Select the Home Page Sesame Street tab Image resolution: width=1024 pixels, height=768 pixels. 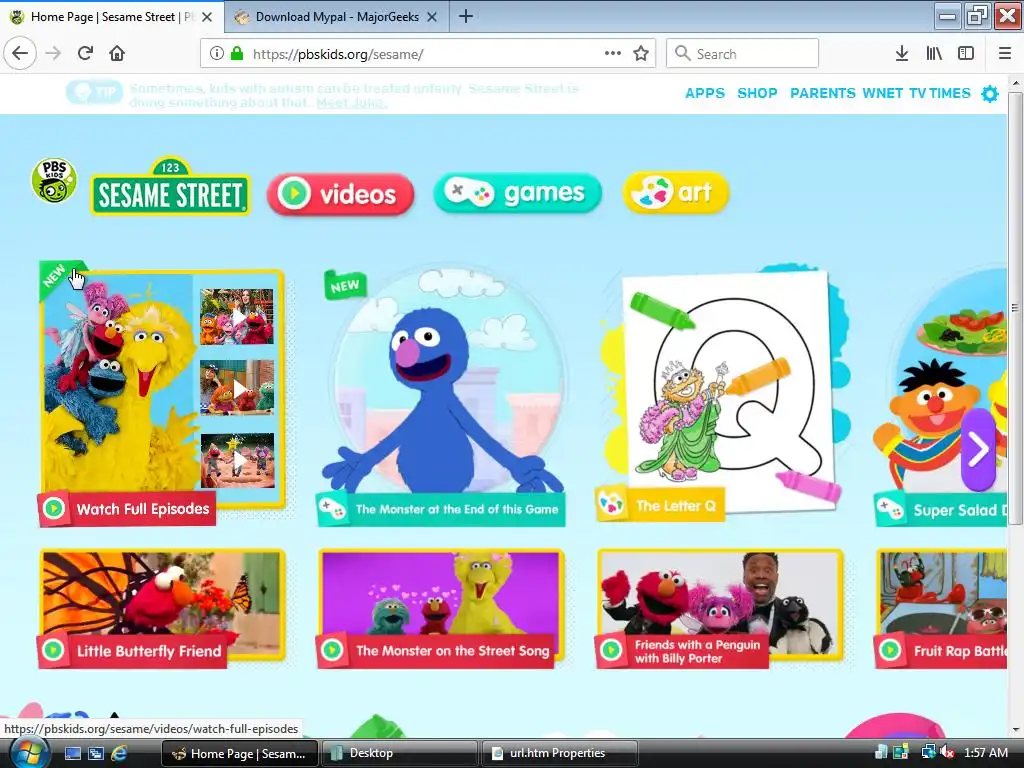[x=112, y=17]
